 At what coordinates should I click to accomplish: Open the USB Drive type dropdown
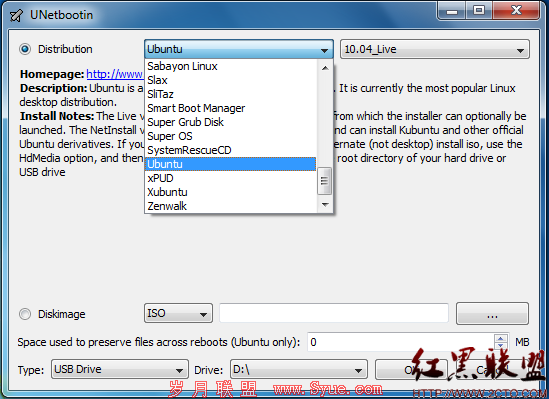pyautogui.click(x=120, y=369)
